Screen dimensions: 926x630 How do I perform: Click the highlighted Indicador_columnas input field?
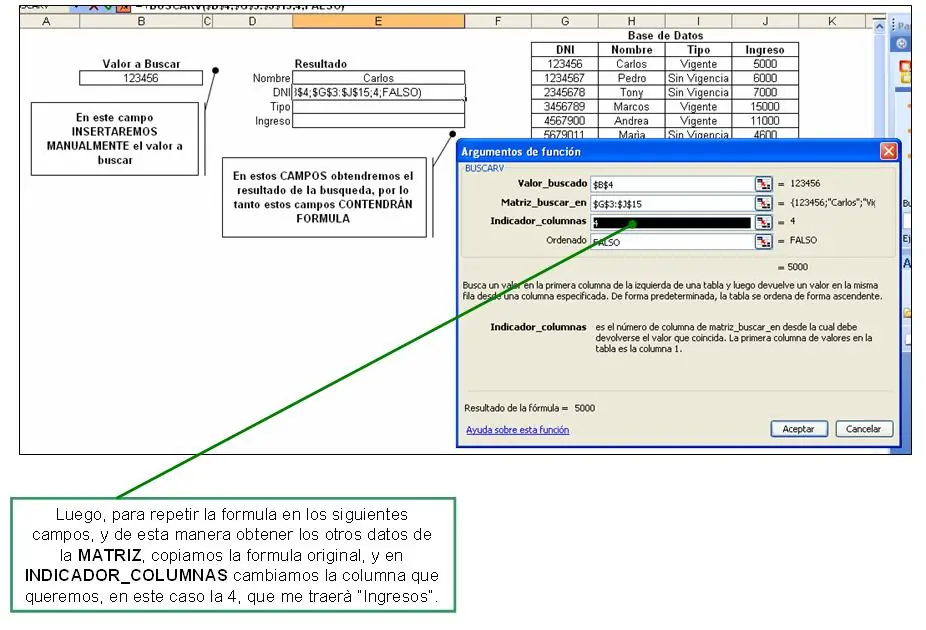click(x=673, y=223)
